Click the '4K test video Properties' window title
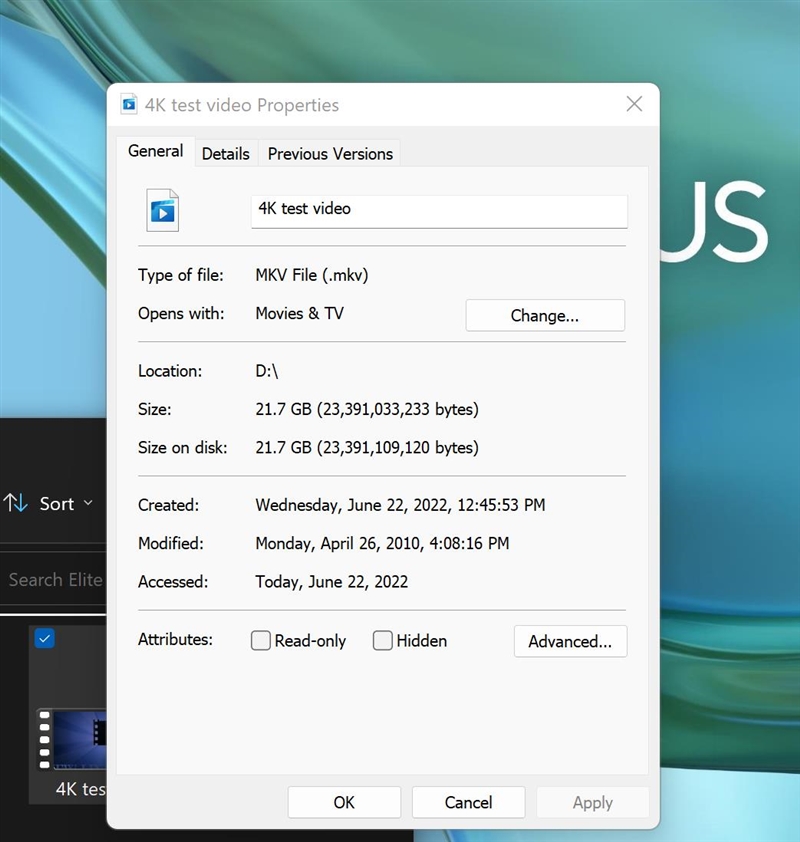The width and height of the screenshot is (800, 842). click(x=242, y=105)
